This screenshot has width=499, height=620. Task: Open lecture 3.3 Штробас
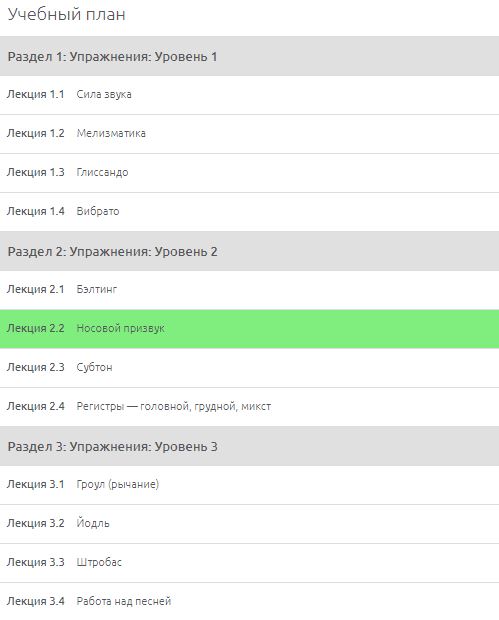[x=250, y=563]
